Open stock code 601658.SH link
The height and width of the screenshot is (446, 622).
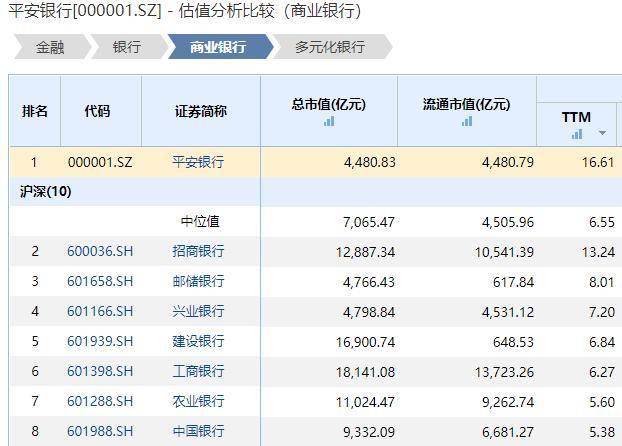(x=100, y=281)
